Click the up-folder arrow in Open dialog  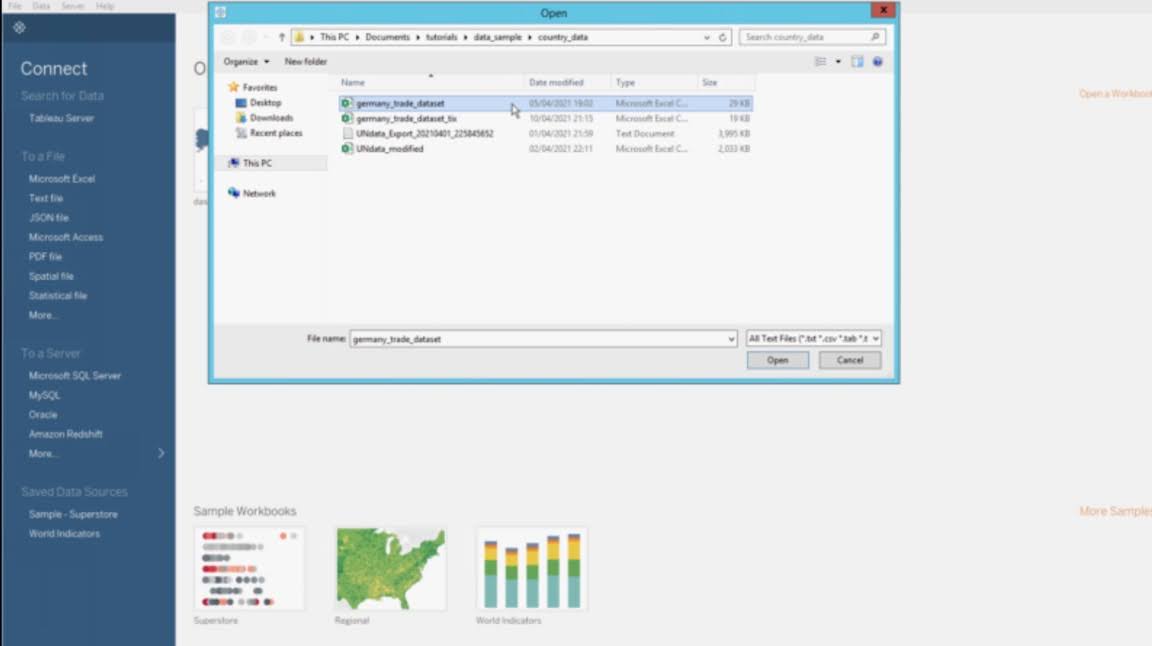[282, 37]
